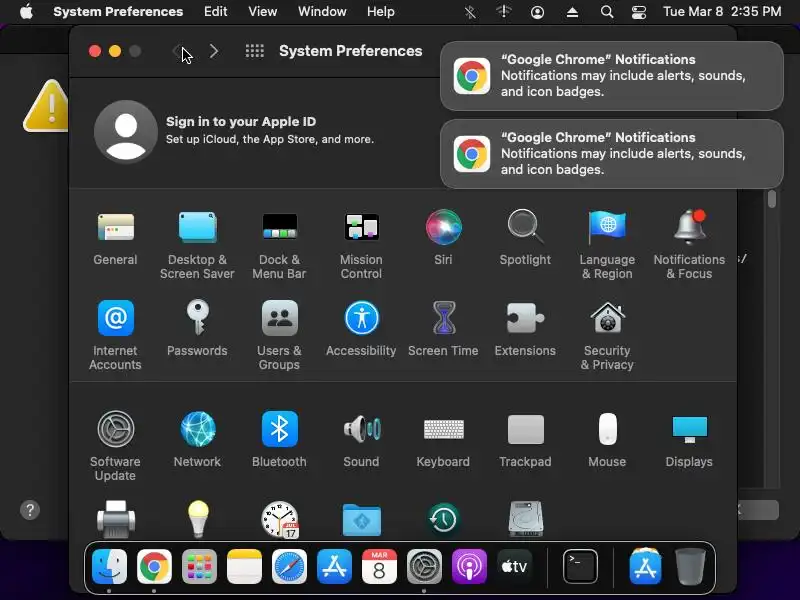800x600 pixels.
Task: Open Screen Time preferences
Action: click(x=443, y=329)
